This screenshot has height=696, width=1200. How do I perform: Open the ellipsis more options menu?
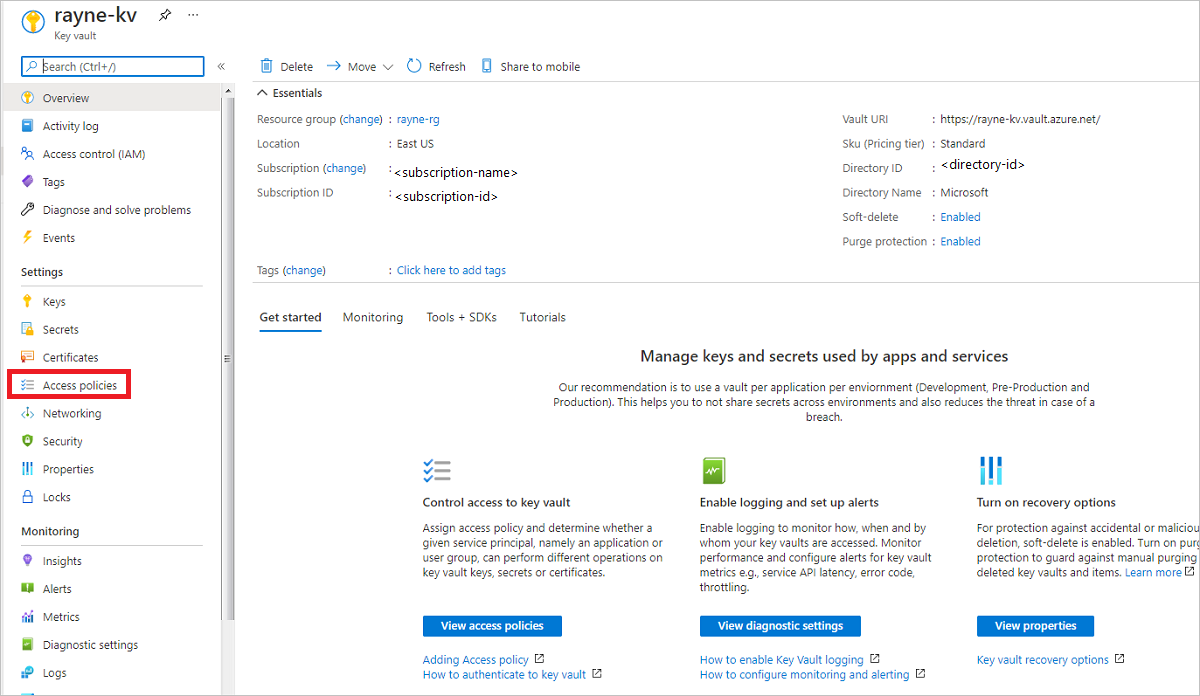click(x=193, y=16)
